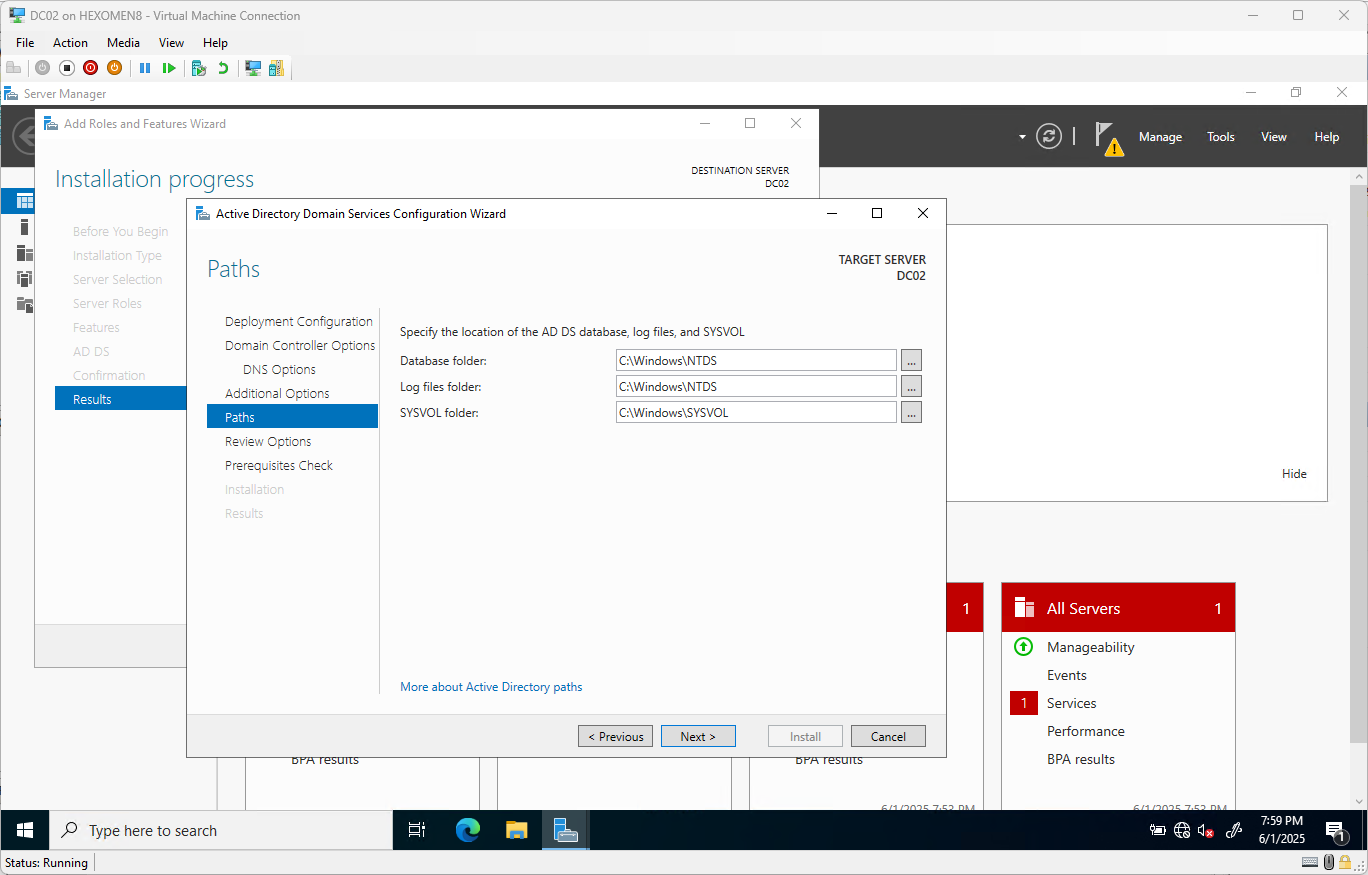Open the Action menu
Viewport: 1368px width, 875px height.
(x=70, y=43)
